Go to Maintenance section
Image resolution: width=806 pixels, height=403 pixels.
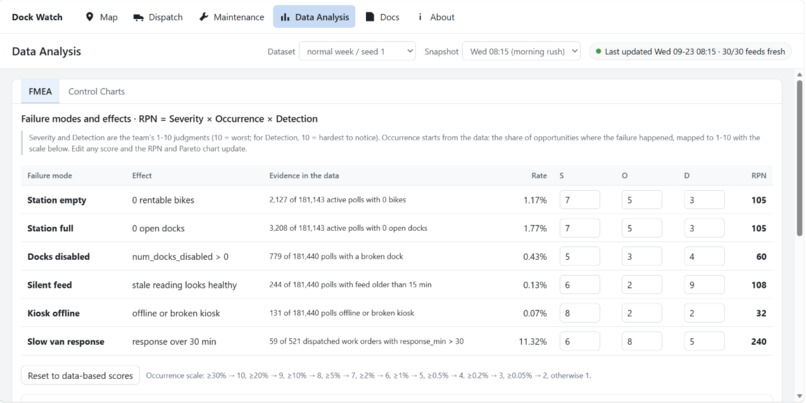tap(231, 17)
